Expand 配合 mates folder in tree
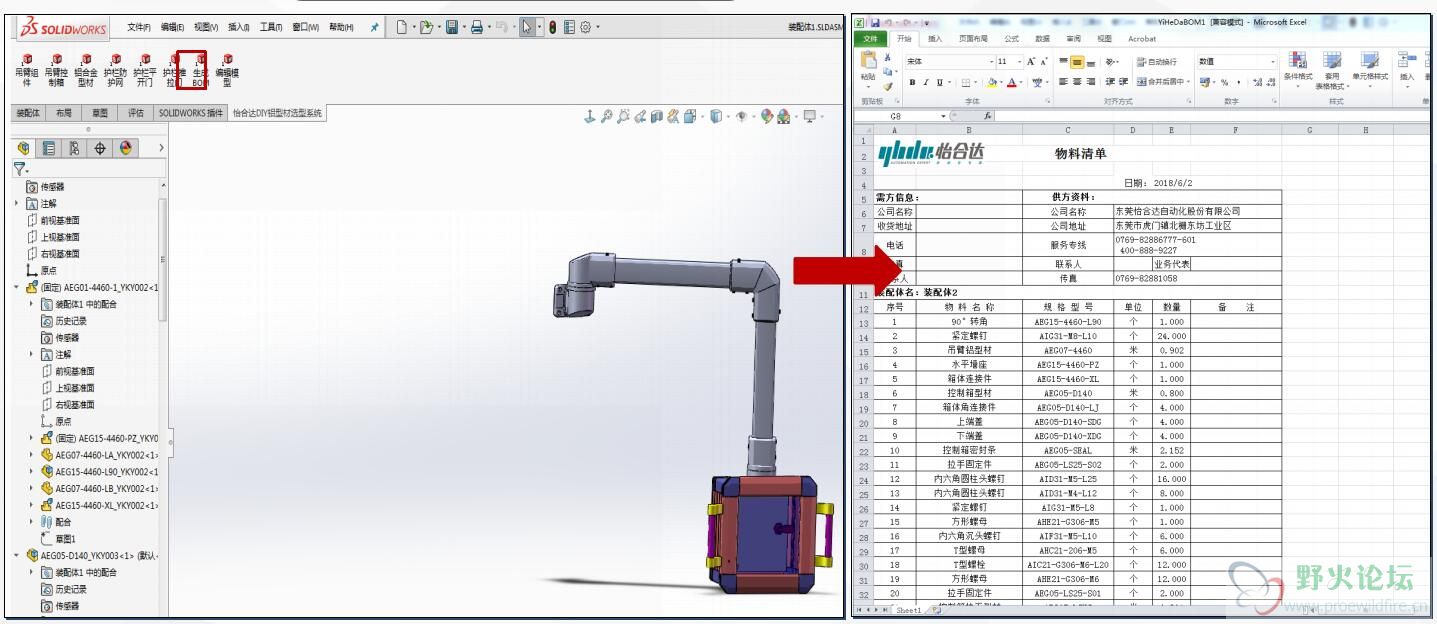The width and height of the screenshot is (1437, 624). pos(31,522)
